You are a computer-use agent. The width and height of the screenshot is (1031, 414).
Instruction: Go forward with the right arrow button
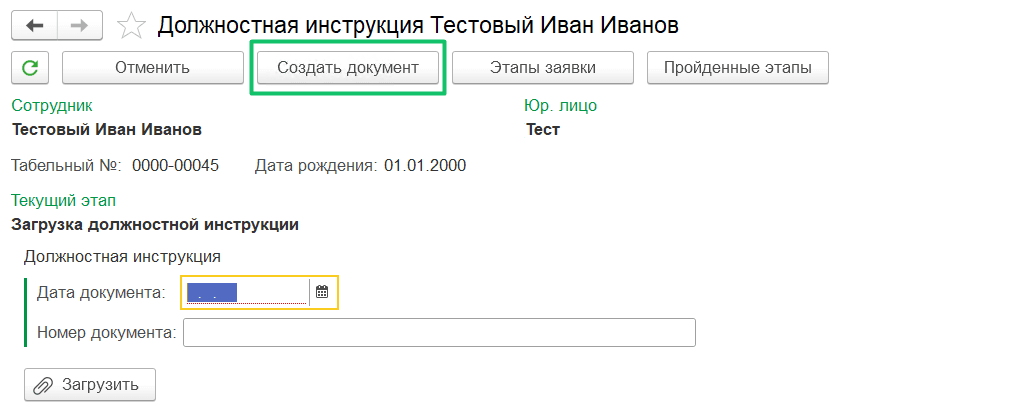(80, 26)
